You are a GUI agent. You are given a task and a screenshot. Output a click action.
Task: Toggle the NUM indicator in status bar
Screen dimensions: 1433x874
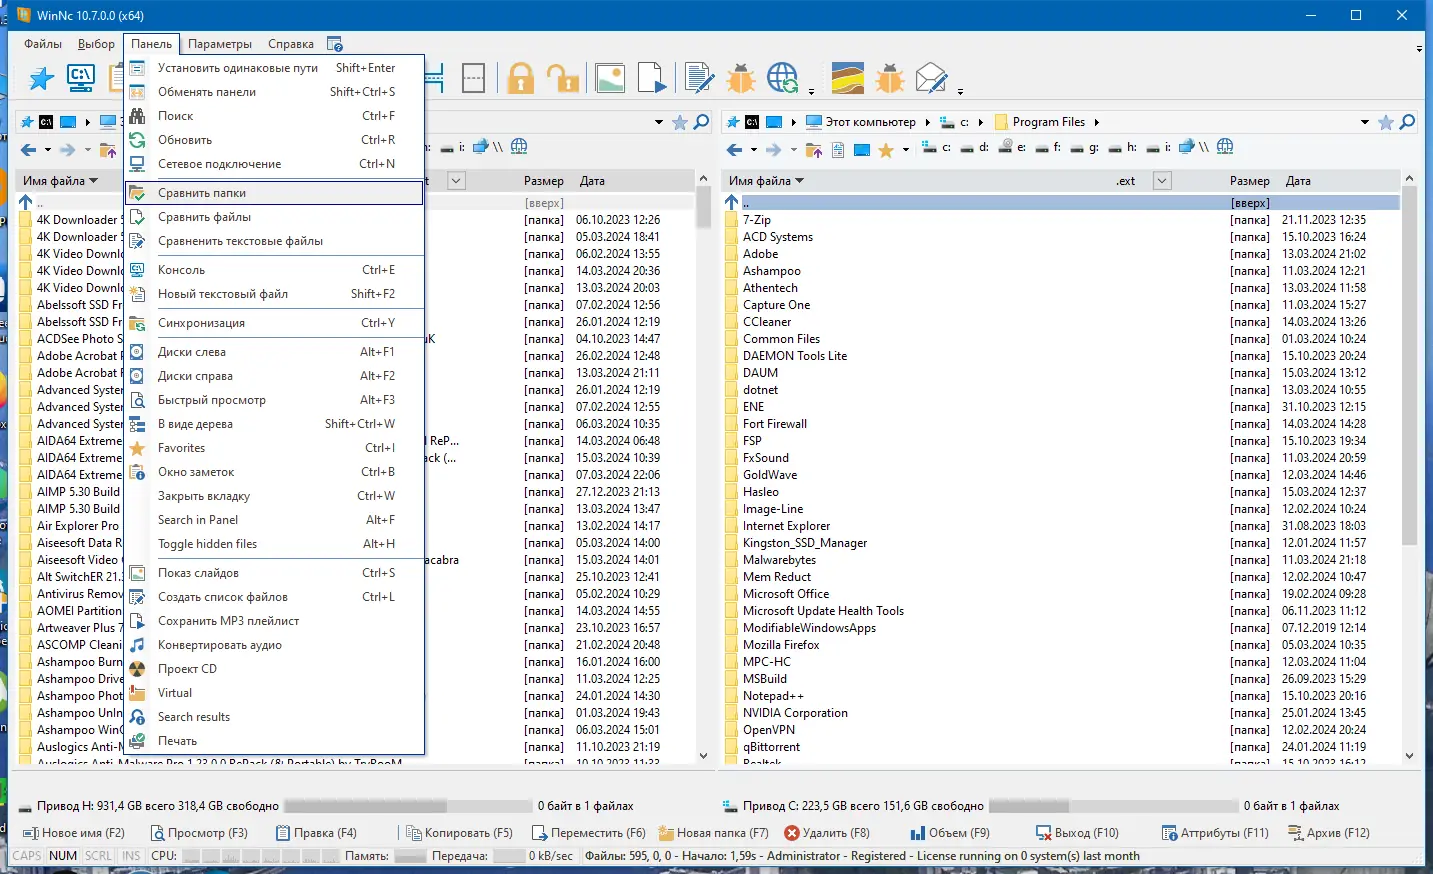63,856
